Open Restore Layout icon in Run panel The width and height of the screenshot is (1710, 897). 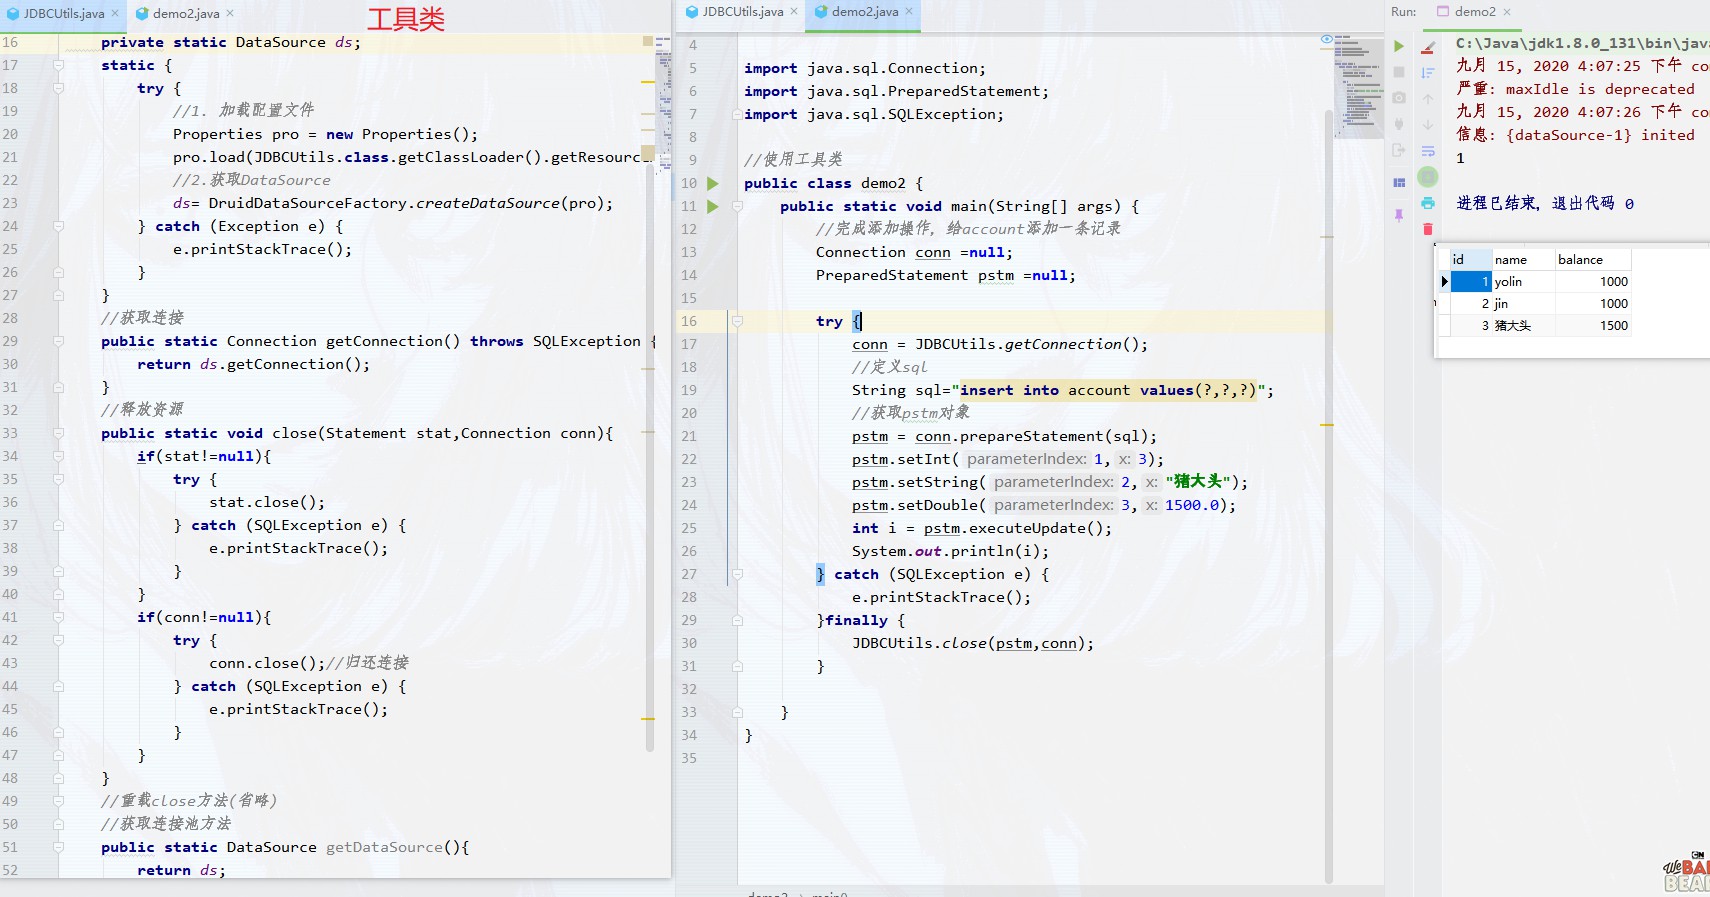pos(1399,182)
